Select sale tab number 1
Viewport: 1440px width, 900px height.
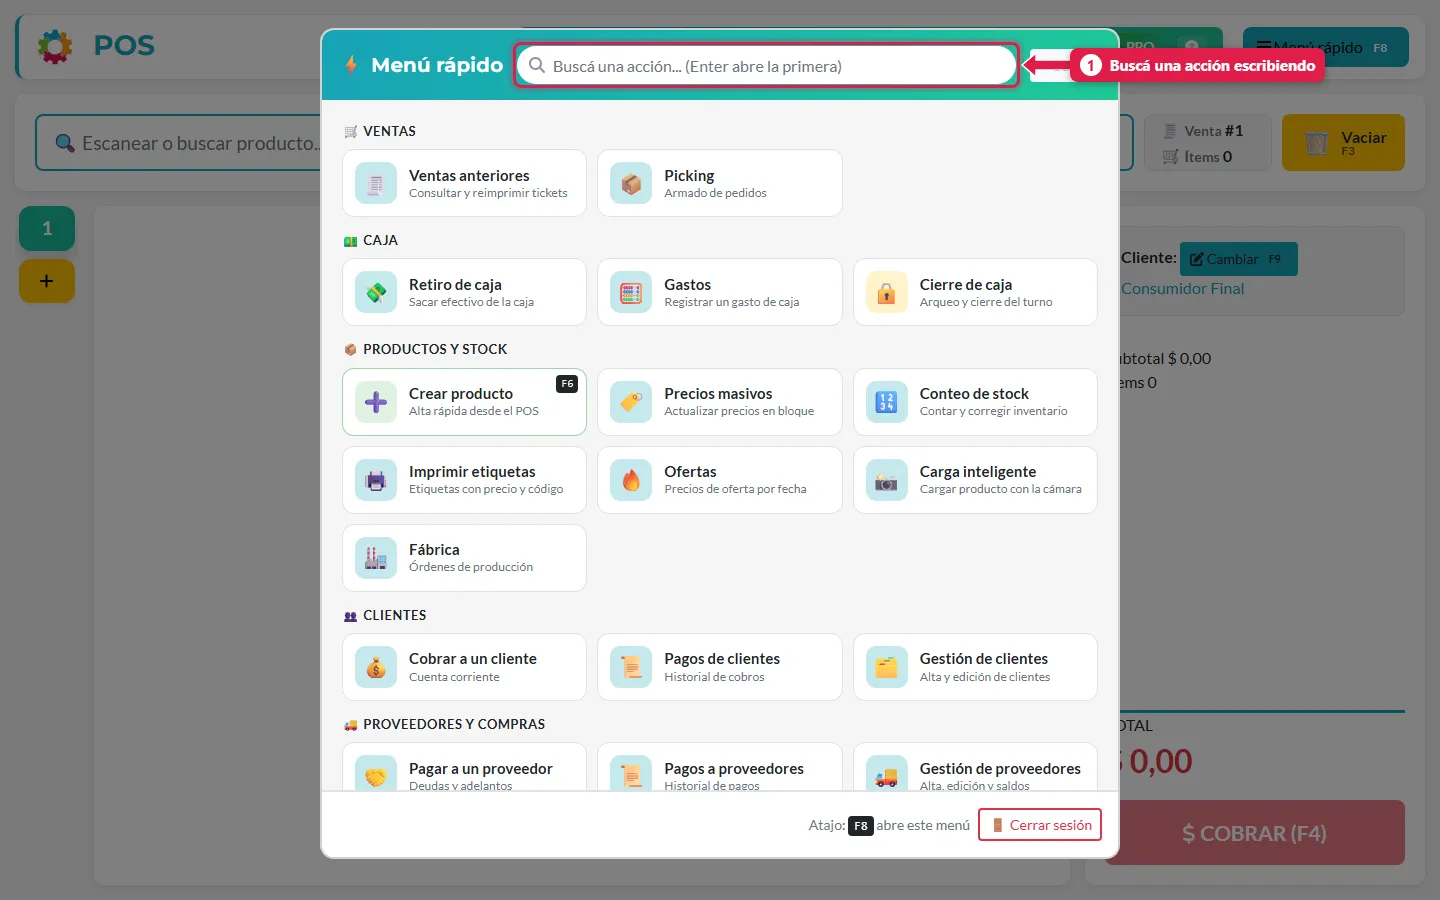tap(47, 229)
